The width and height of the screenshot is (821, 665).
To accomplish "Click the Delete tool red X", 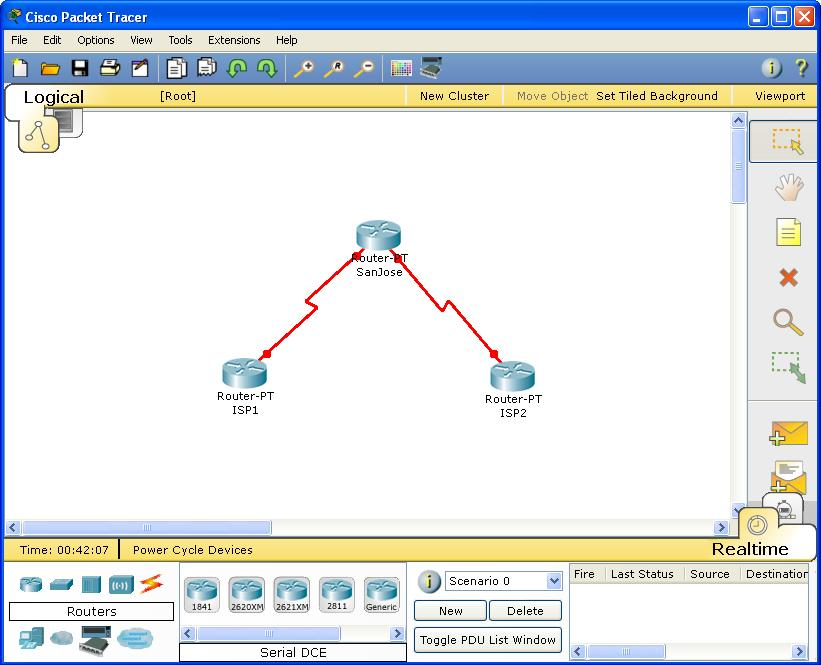I will pos(788,277).
